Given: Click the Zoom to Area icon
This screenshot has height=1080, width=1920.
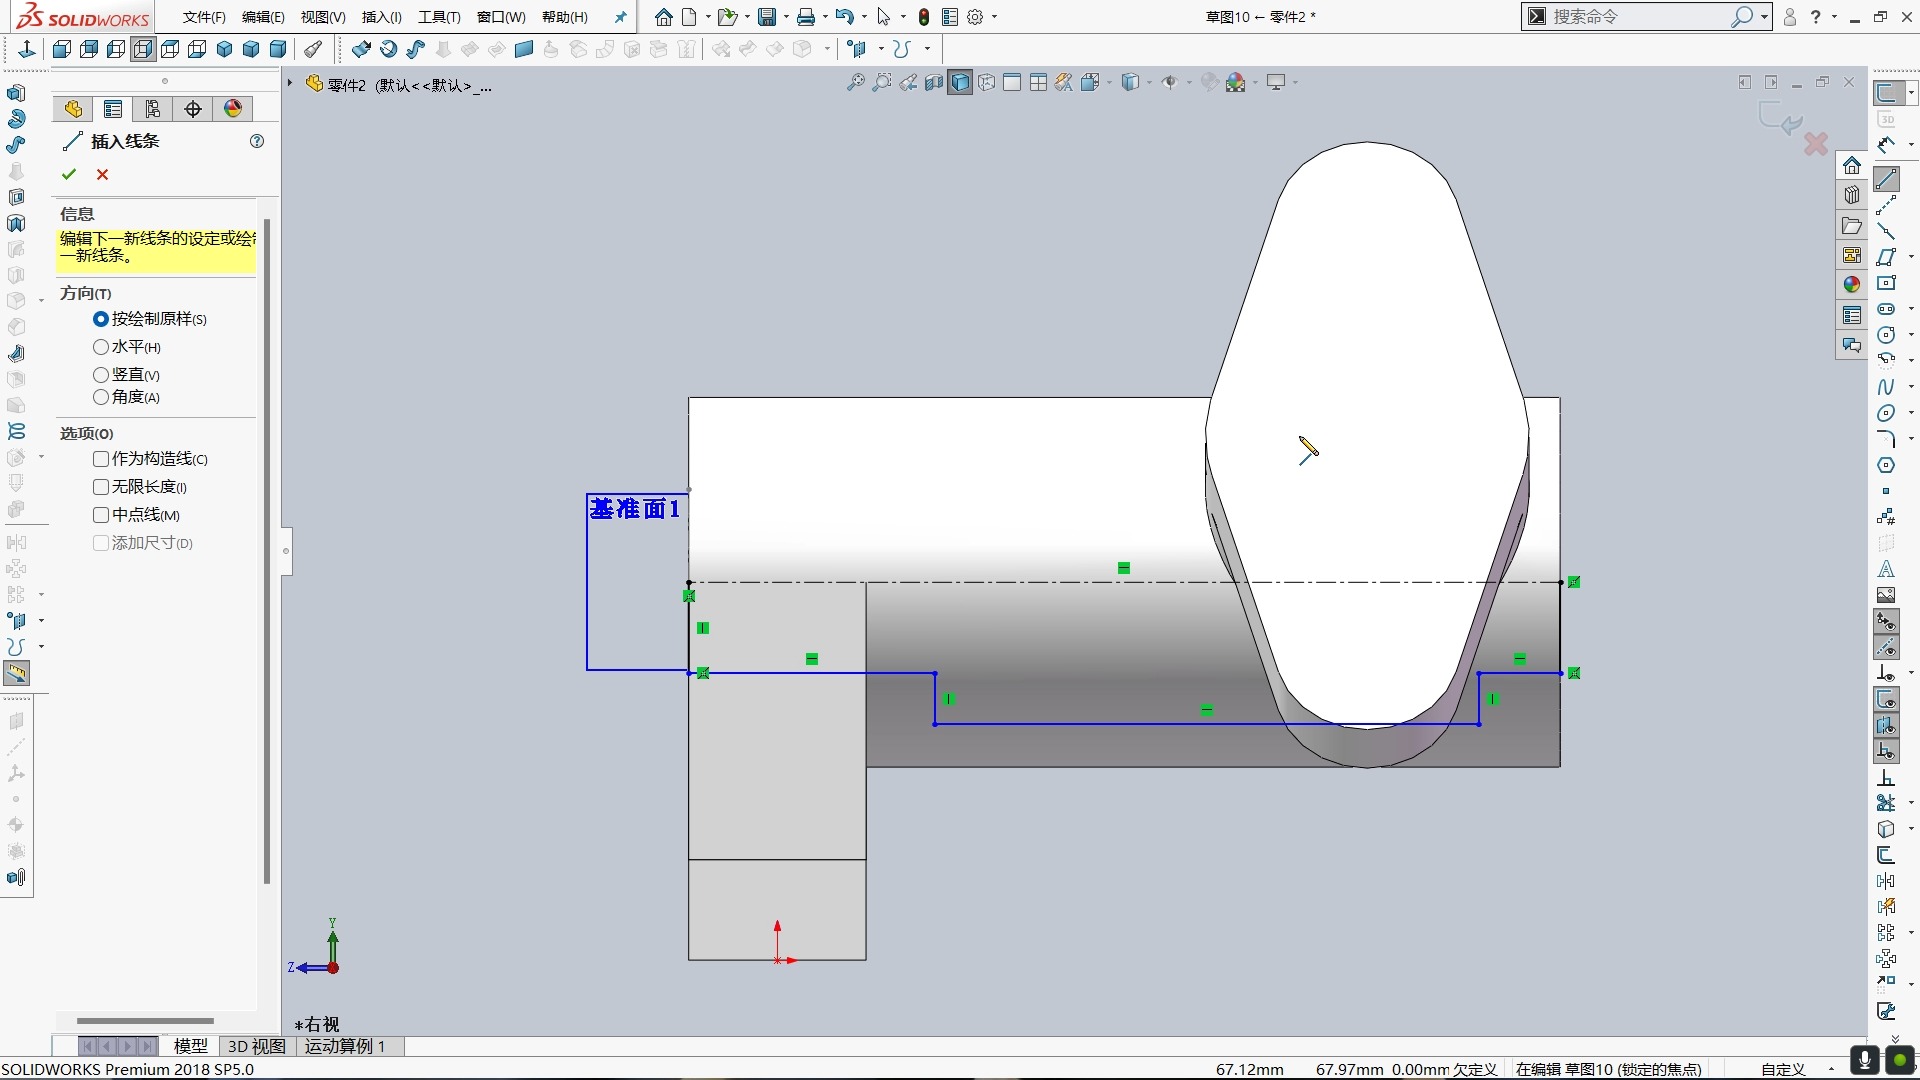Looking at the screenshot, I should [881, 82].
